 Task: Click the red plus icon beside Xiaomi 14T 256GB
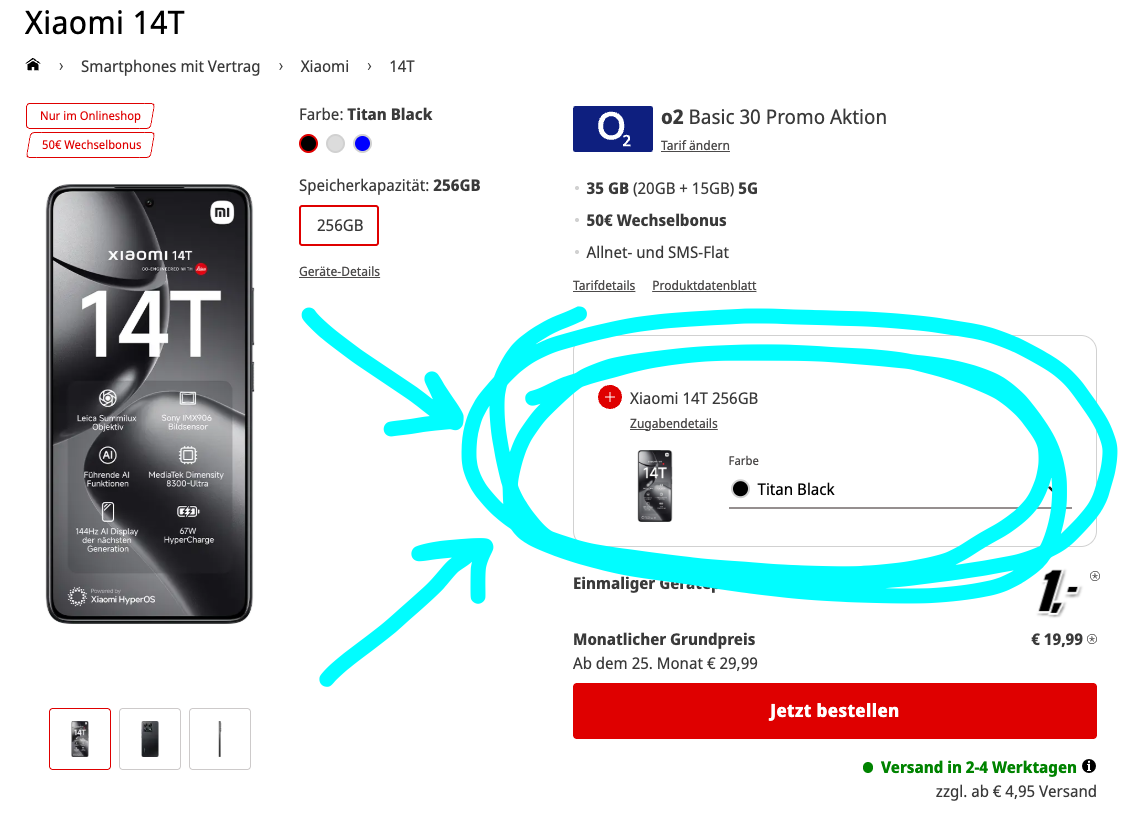610,398
